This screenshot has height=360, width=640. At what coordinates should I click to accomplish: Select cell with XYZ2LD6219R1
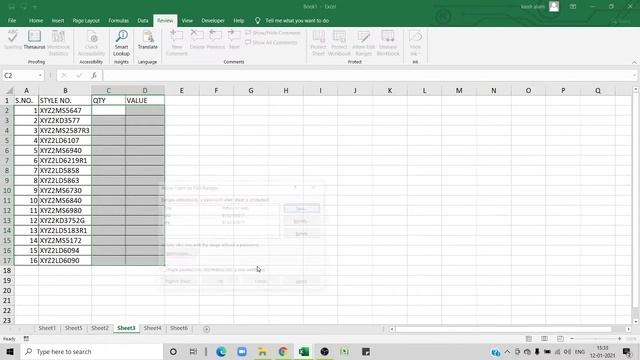65,160
